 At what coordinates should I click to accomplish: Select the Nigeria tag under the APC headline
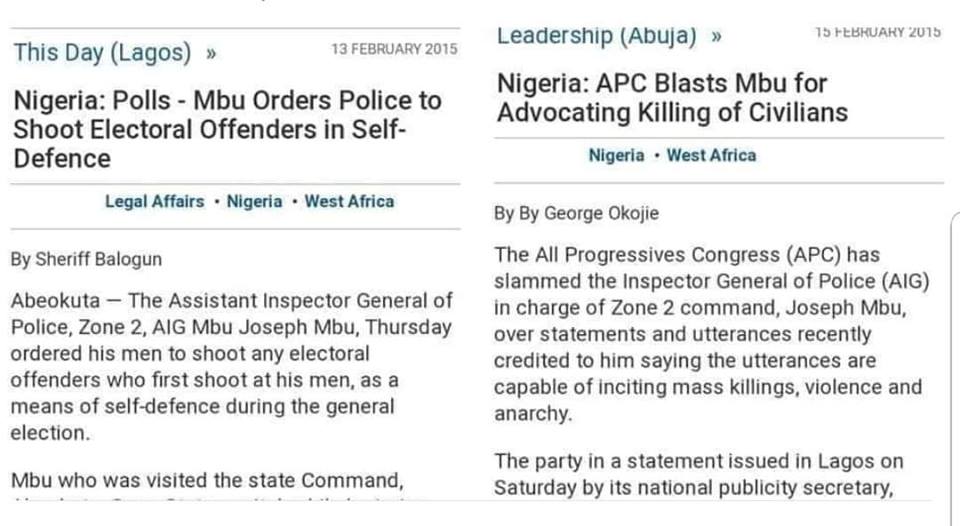(616, 155)
